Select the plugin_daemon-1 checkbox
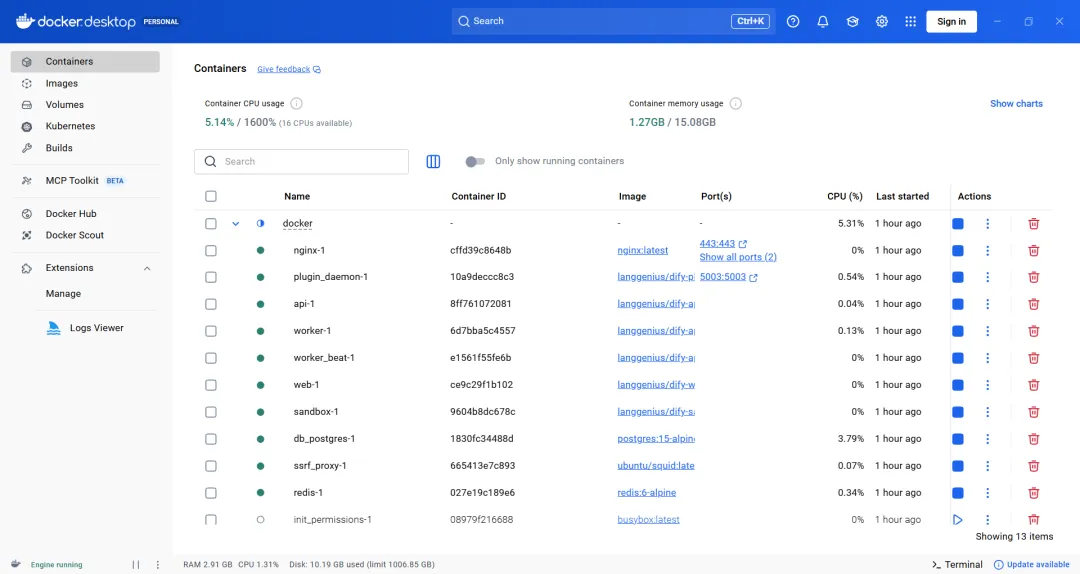 211,277
